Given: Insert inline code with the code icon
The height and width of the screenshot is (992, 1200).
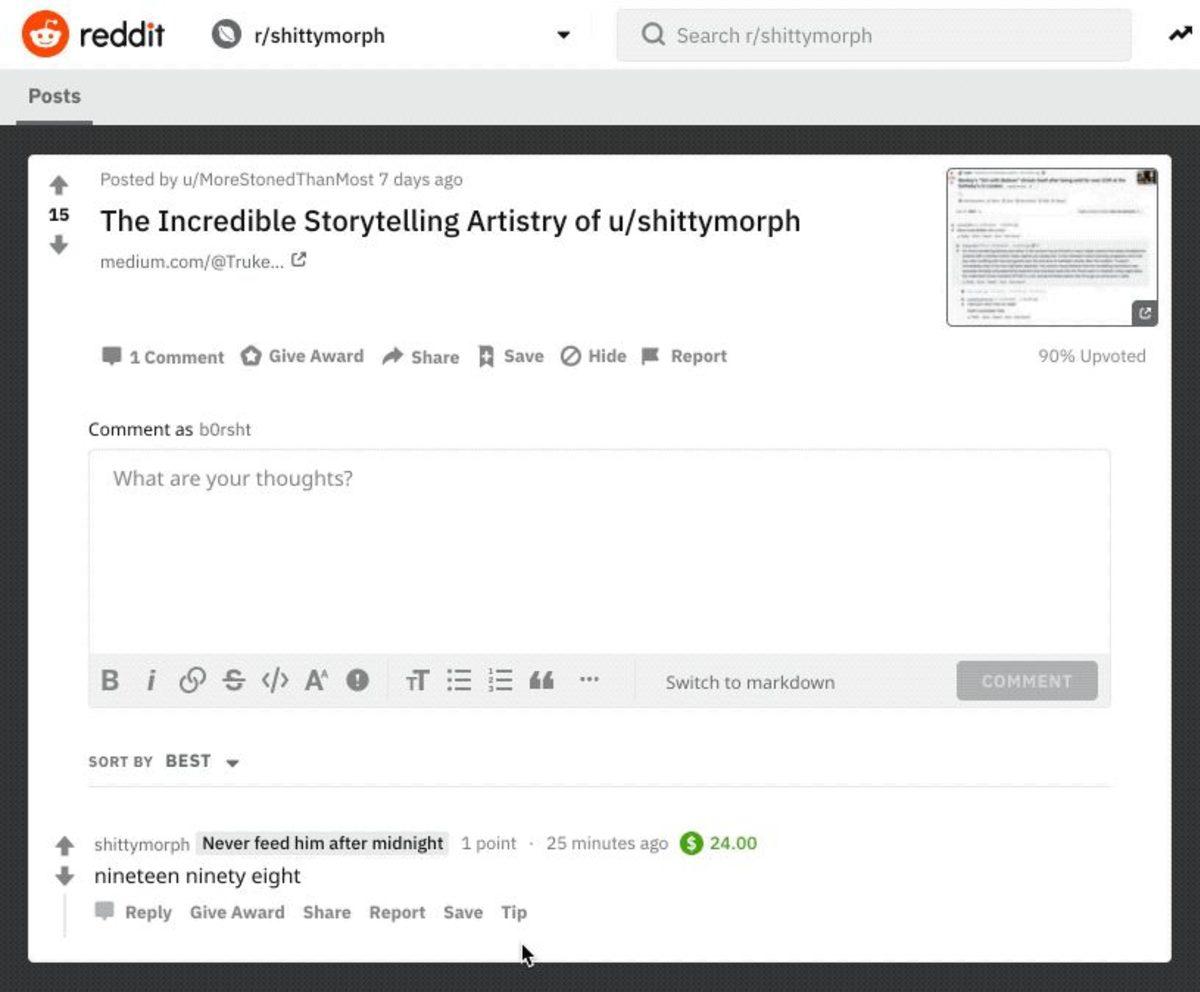Looking at the screenshot, I should (x=275, y=681).
